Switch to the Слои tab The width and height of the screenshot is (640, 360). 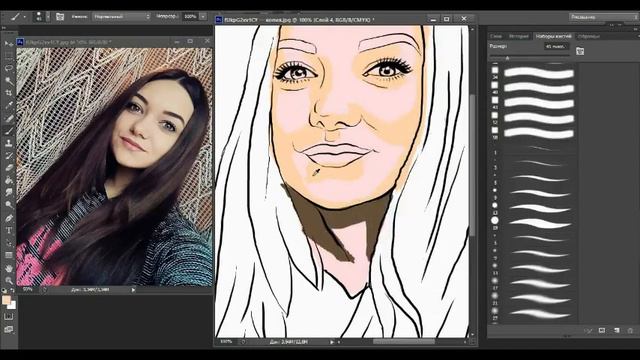(x=496, y=36)
